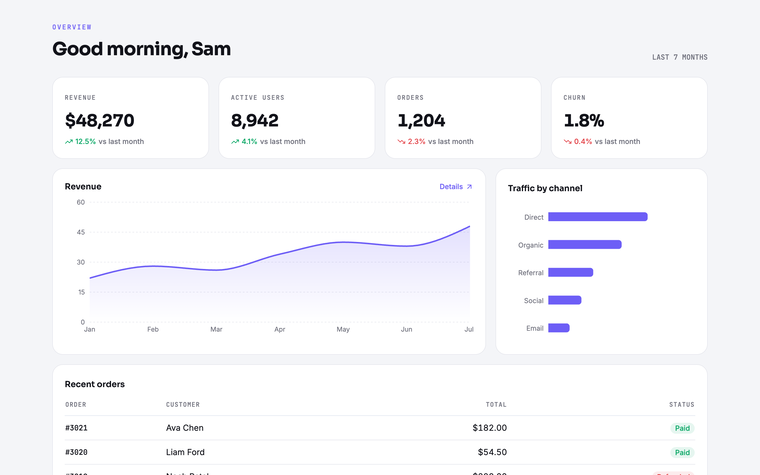Click the Organic channel label
The width and height of the screenshot is (760, 475).
(x=531, y=245)
